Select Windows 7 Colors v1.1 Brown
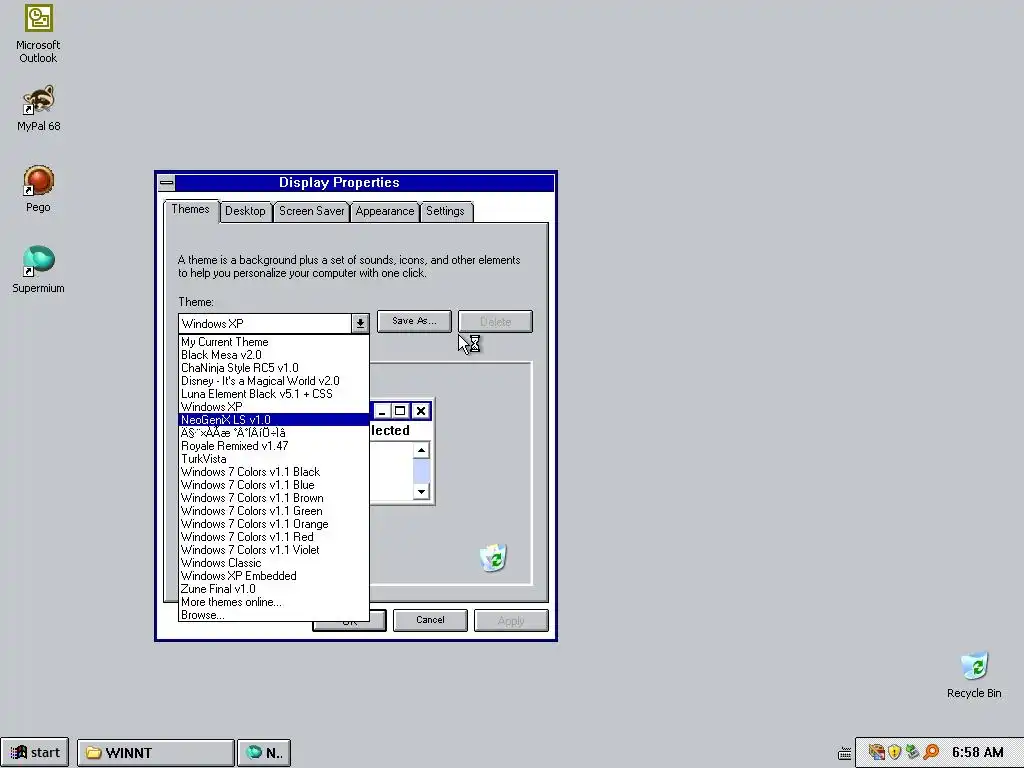The height and width of the screenshot is (768, 1024). 274,498
